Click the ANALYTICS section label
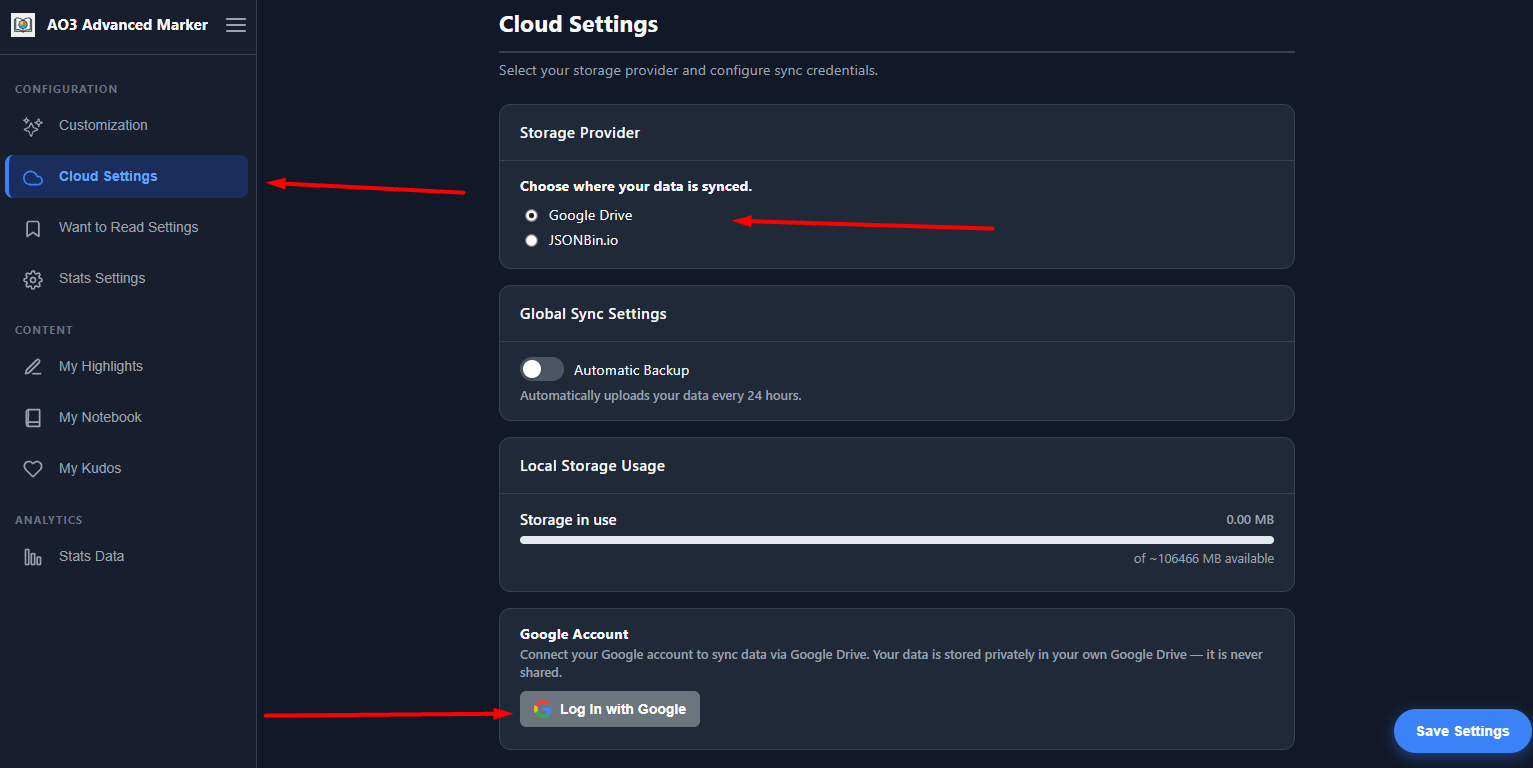The width and height of the screenshot is (1533, 768). (49, 520)
